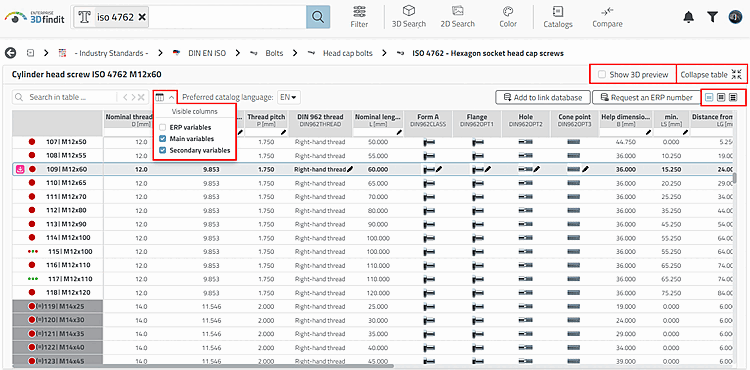The width and height of the screenshot is (750, 370).
Task: Go to Head cap bolts breadcrumb
Action: pos(348,53)
